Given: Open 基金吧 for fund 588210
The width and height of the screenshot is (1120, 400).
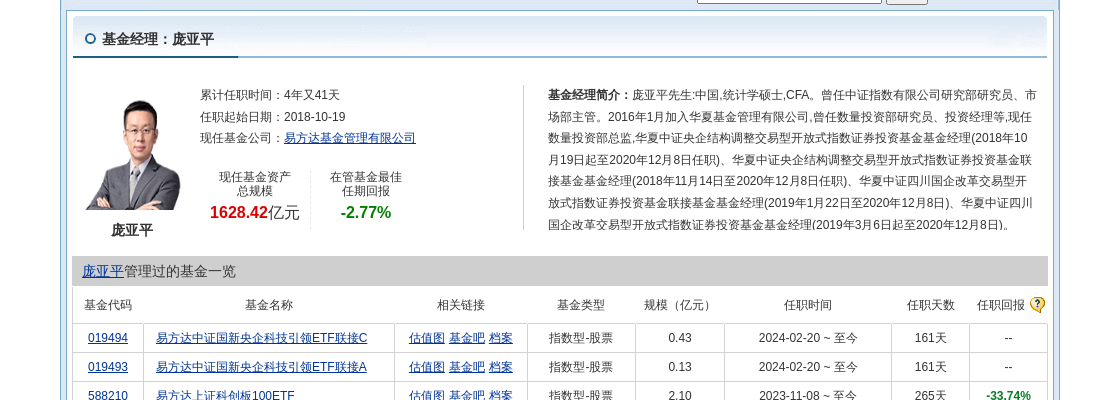Looking at the screenshot, I should click(x=466, y=395).
